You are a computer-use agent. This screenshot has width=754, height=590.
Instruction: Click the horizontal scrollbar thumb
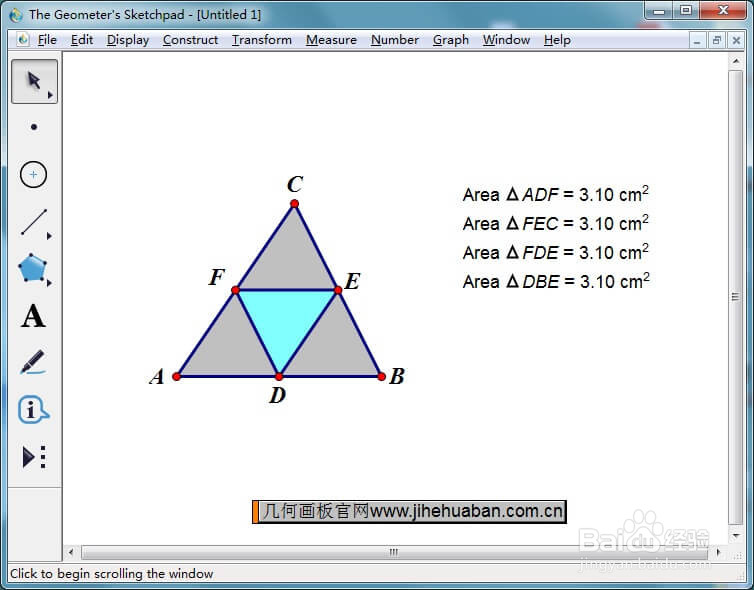click(394, 552)
